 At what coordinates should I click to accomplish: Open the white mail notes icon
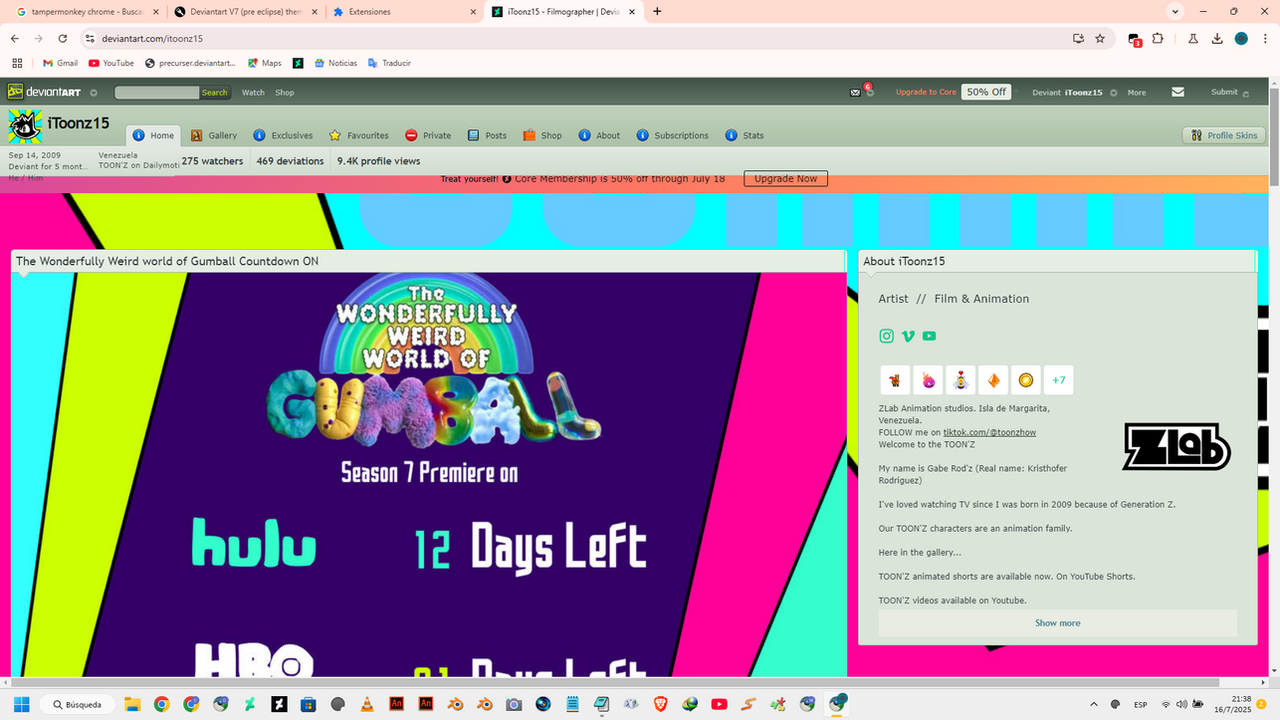(1178, 92)
